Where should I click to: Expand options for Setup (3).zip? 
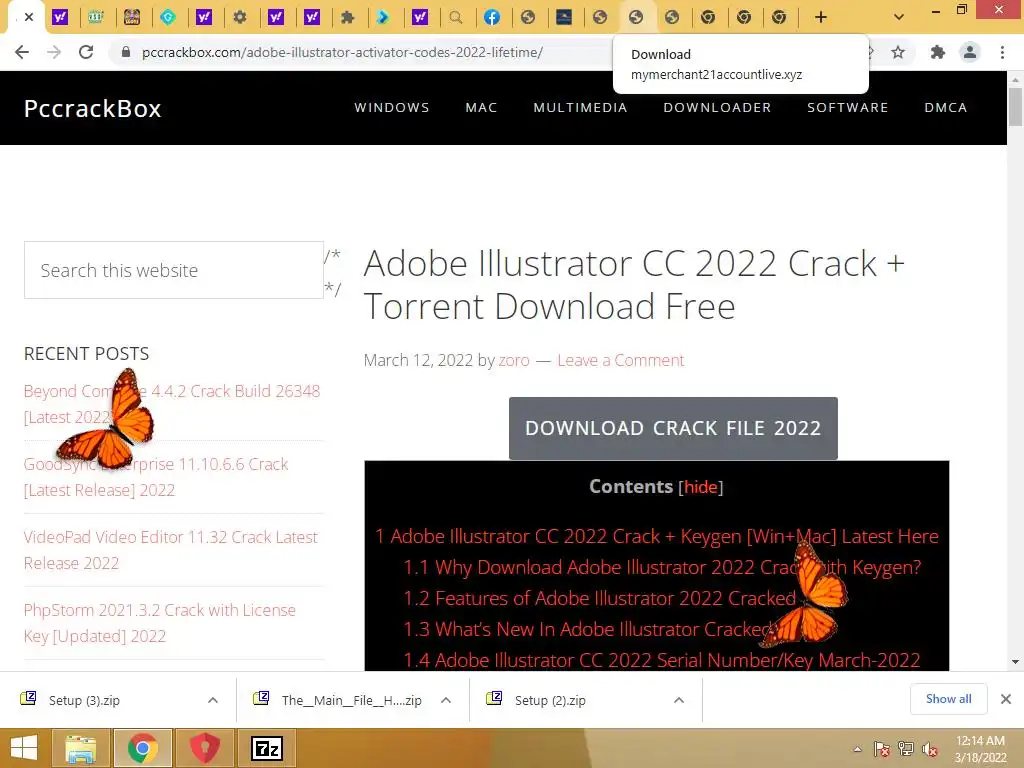(213, 700)
